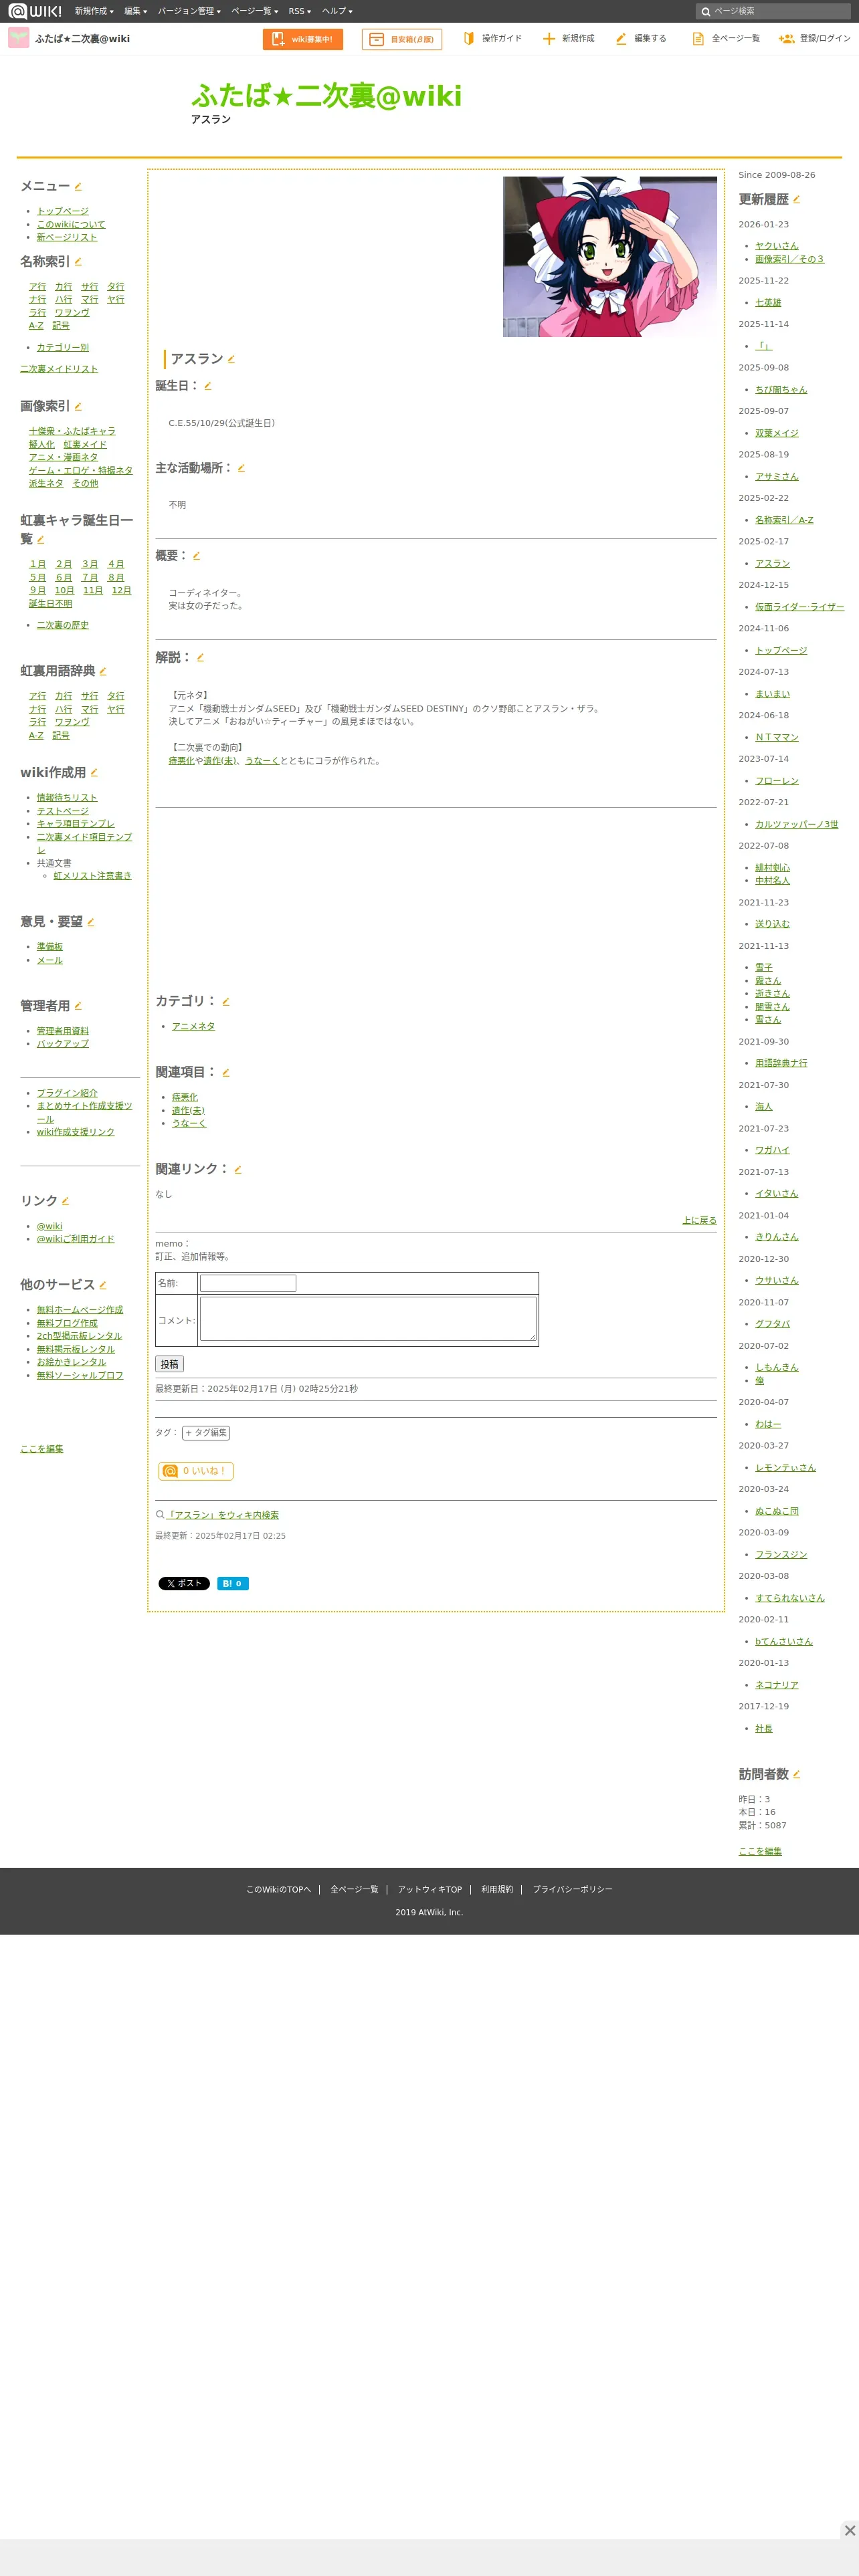Click edit pencil beside 関連項目： section
The height and width of the screenshot is (2576, 859).
[226, 1072]
